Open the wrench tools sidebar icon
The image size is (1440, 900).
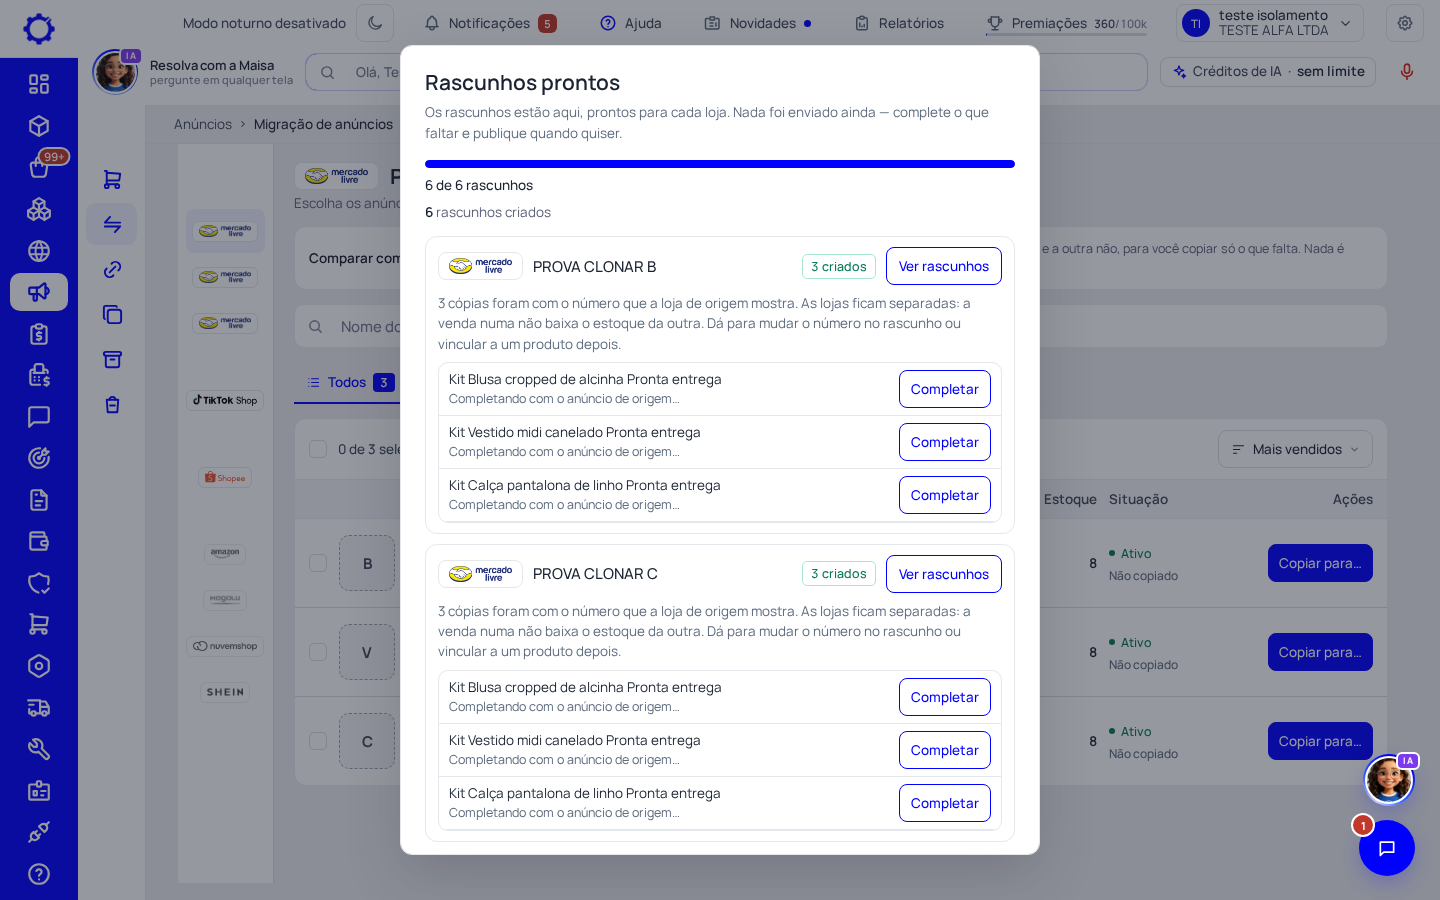[x=39, y=749]
